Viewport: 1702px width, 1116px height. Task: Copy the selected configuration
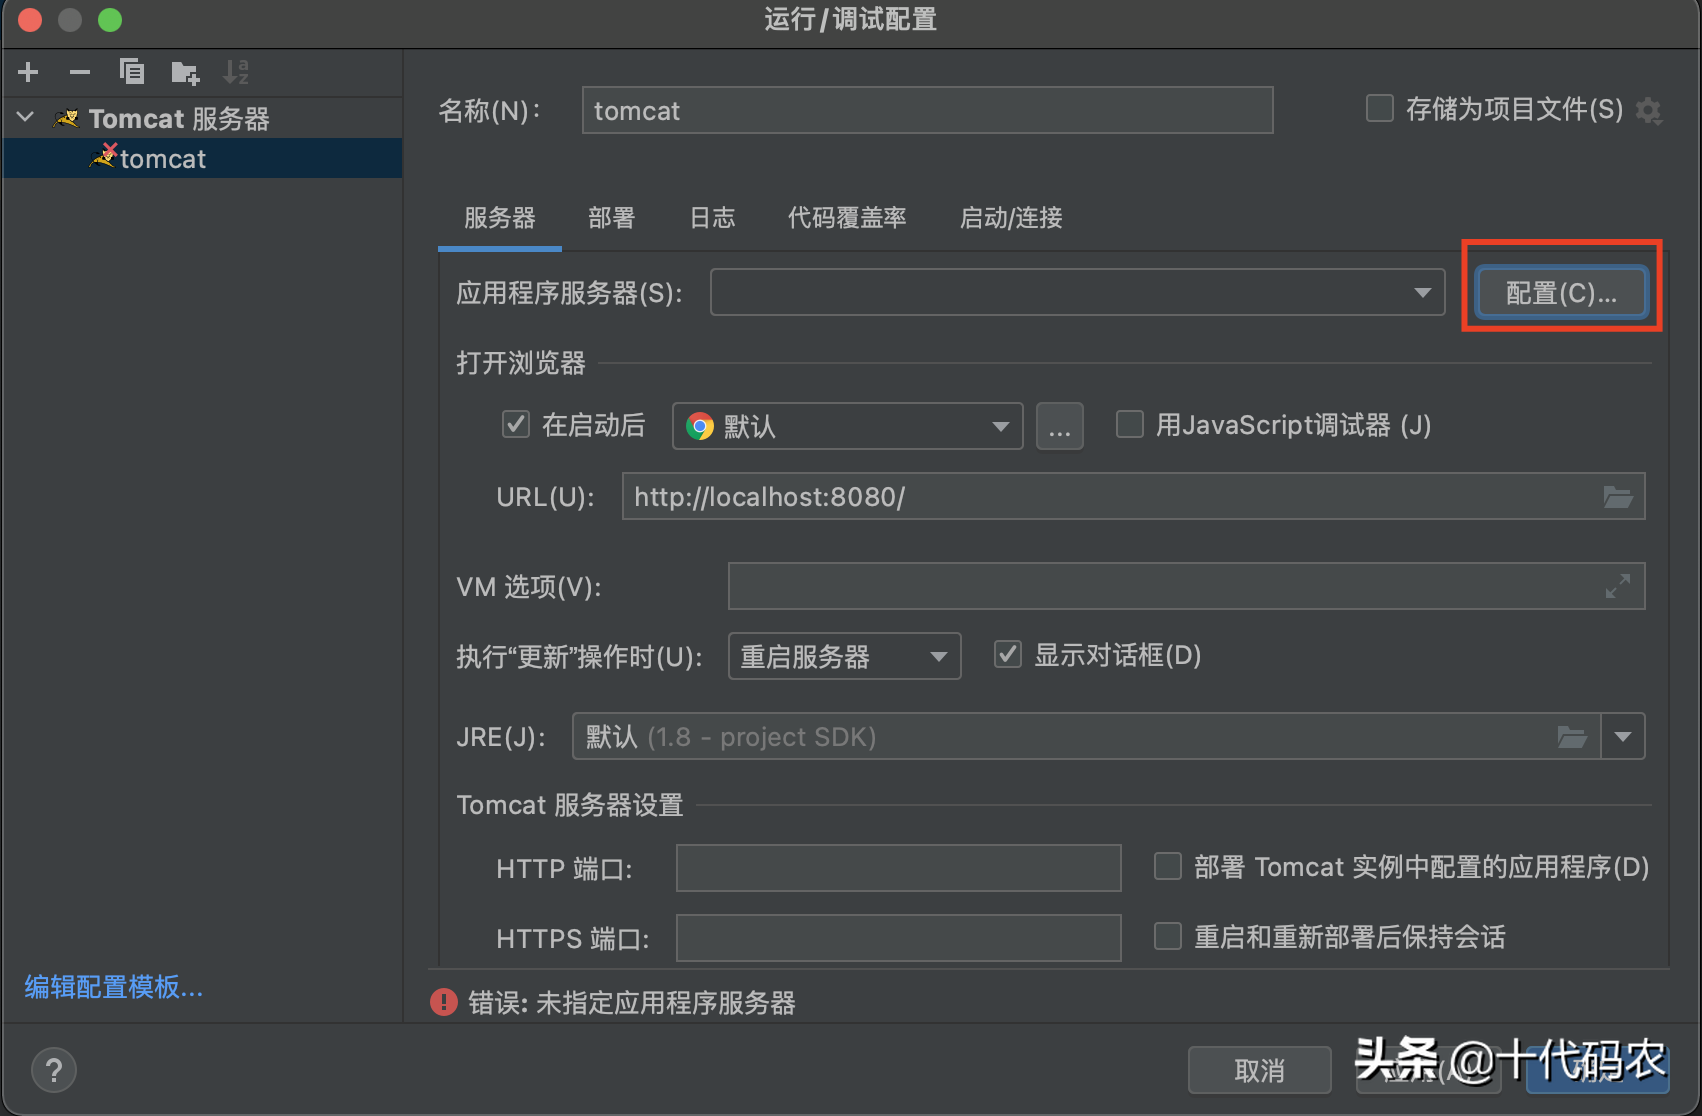pyautogui.click(x=132, y=72)
